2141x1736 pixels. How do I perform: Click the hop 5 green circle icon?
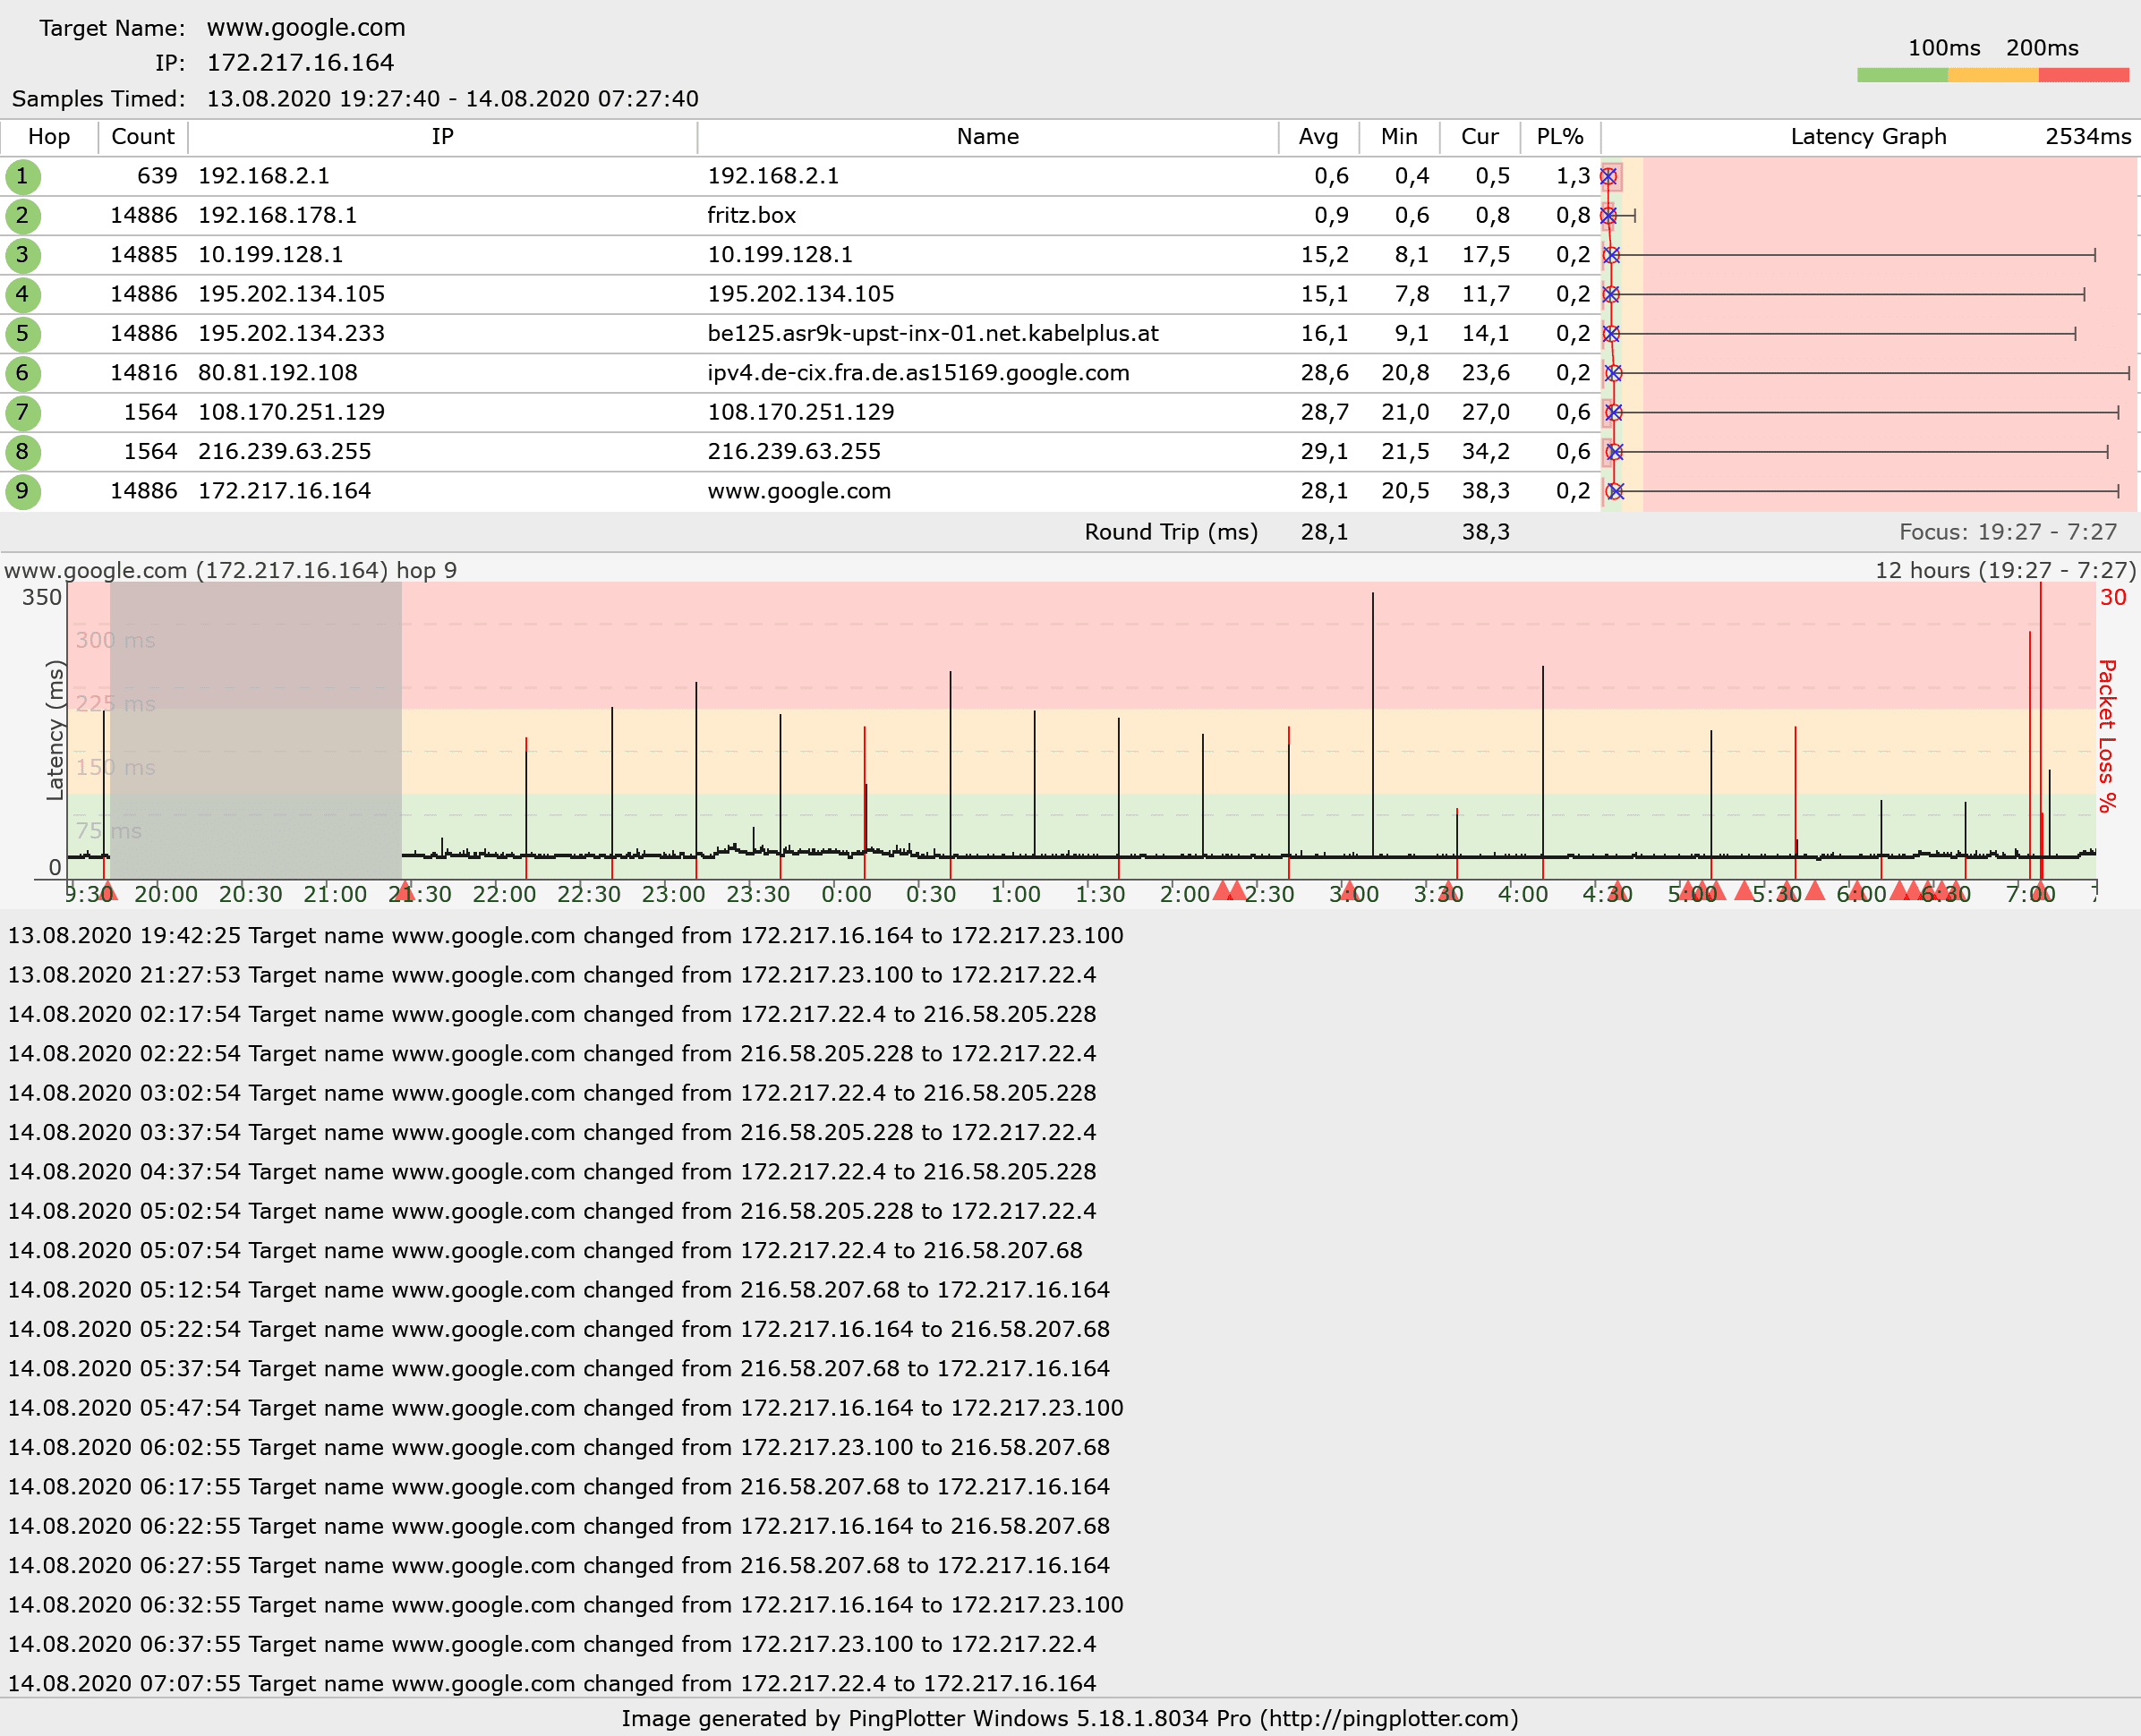click(x=22, y=334)
